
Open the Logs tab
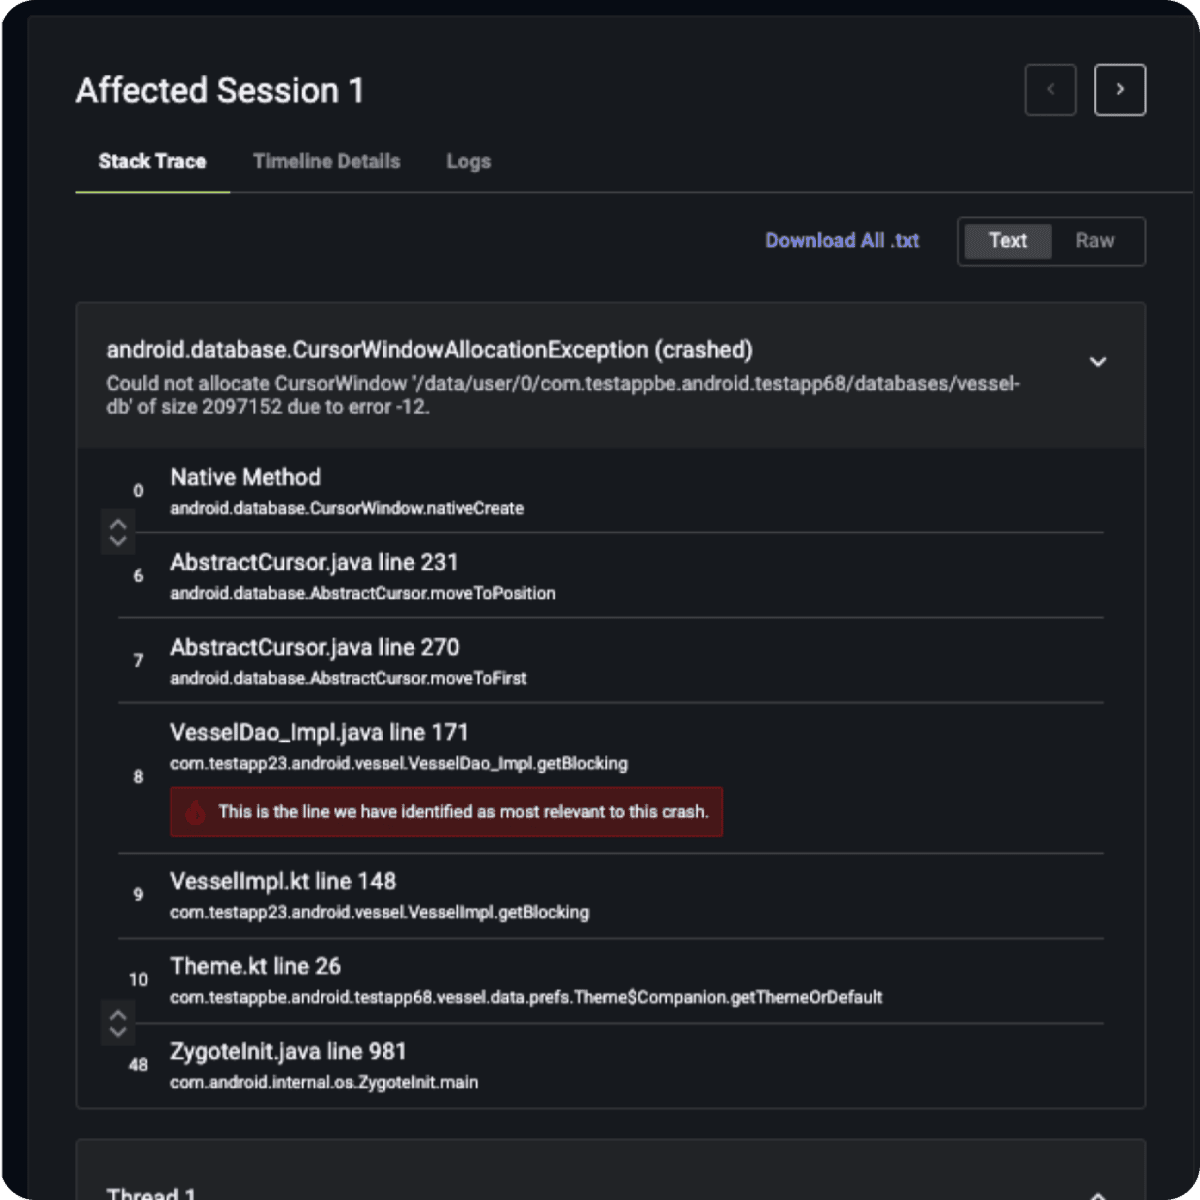(x=468, y=161)
